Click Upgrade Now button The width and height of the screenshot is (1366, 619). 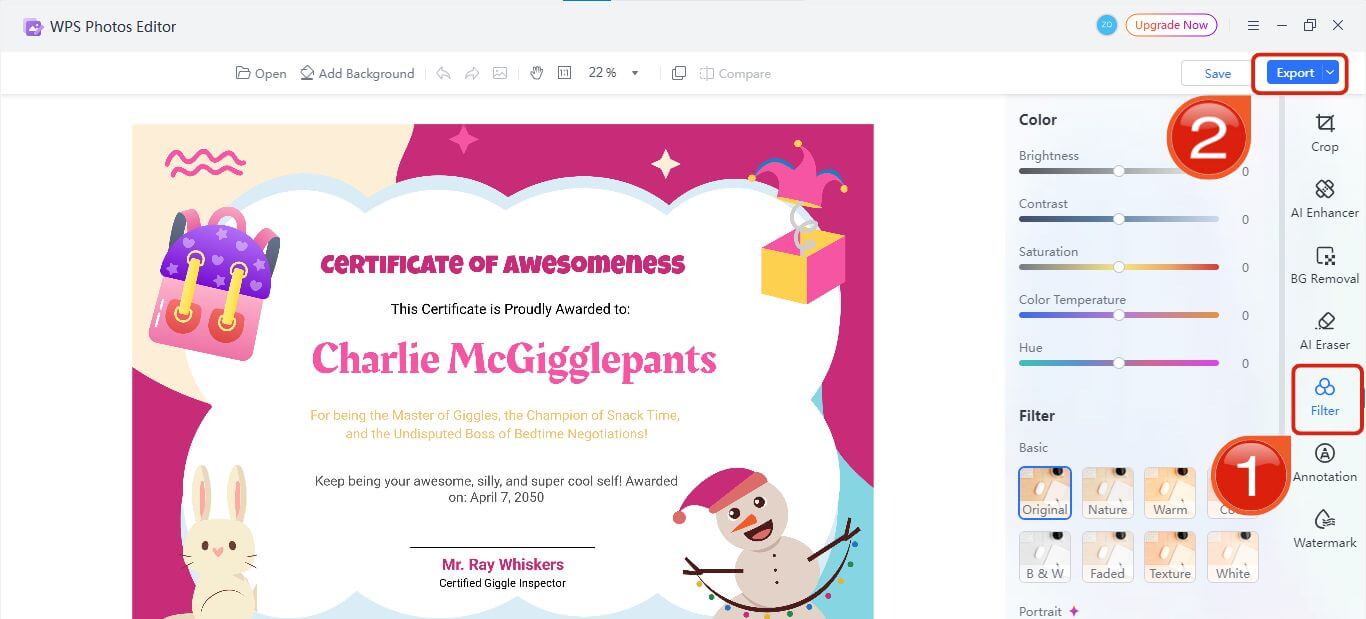[1171, 25]
